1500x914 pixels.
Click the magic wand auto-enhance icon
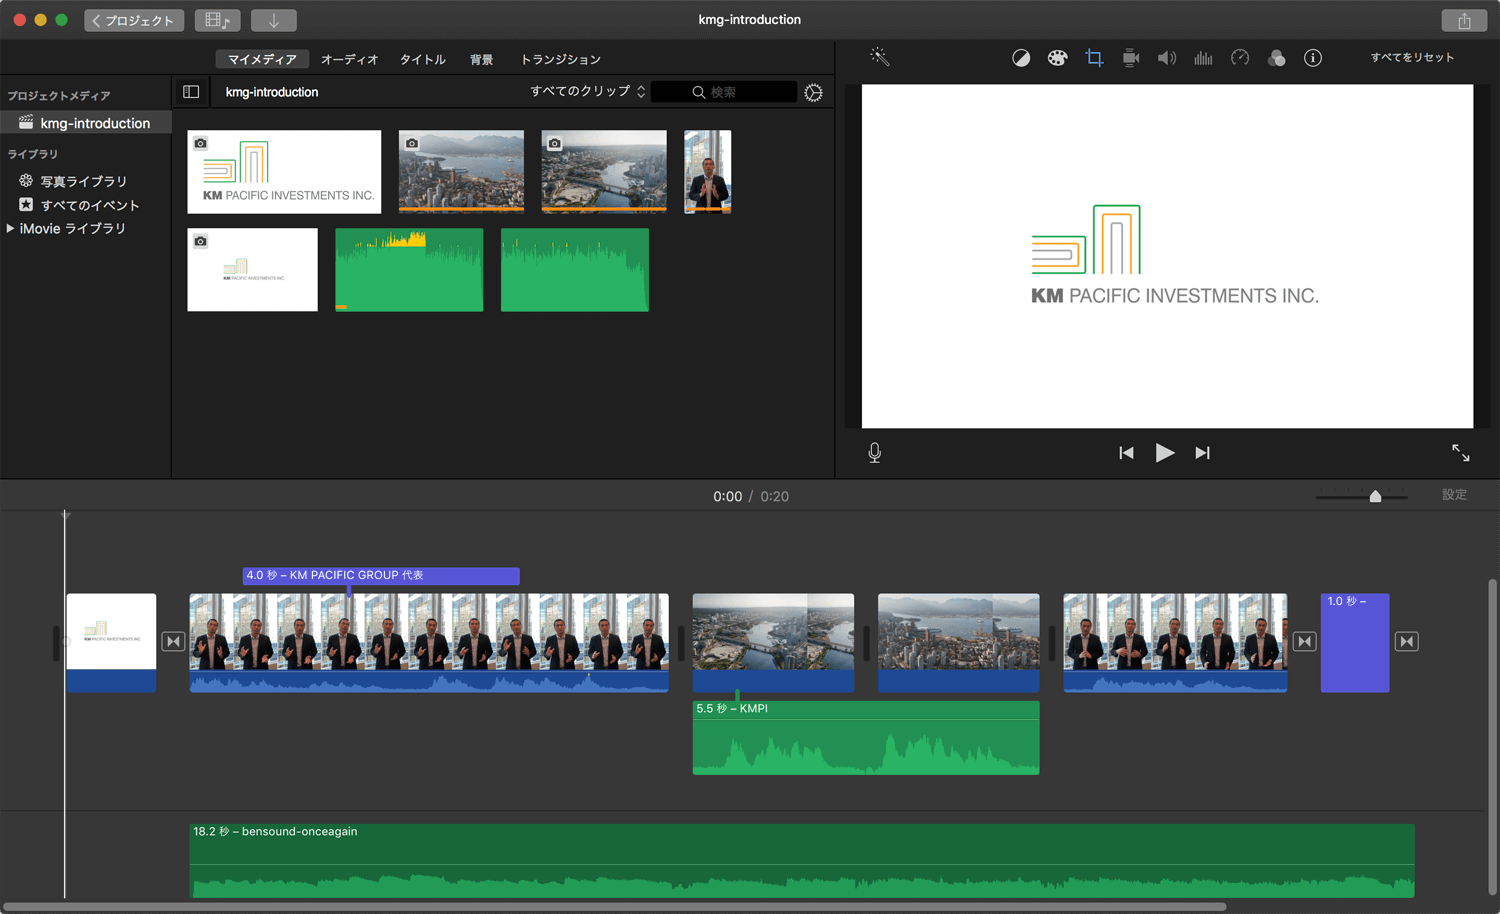pyautogui.click(x=880, y=57)
